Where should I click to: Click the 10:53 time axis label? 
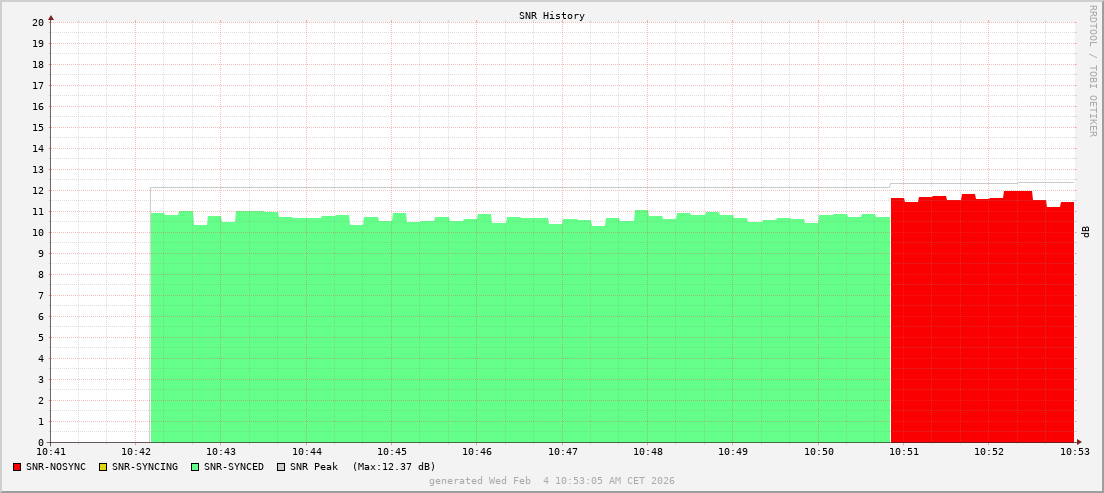[x=1075, y=452]
